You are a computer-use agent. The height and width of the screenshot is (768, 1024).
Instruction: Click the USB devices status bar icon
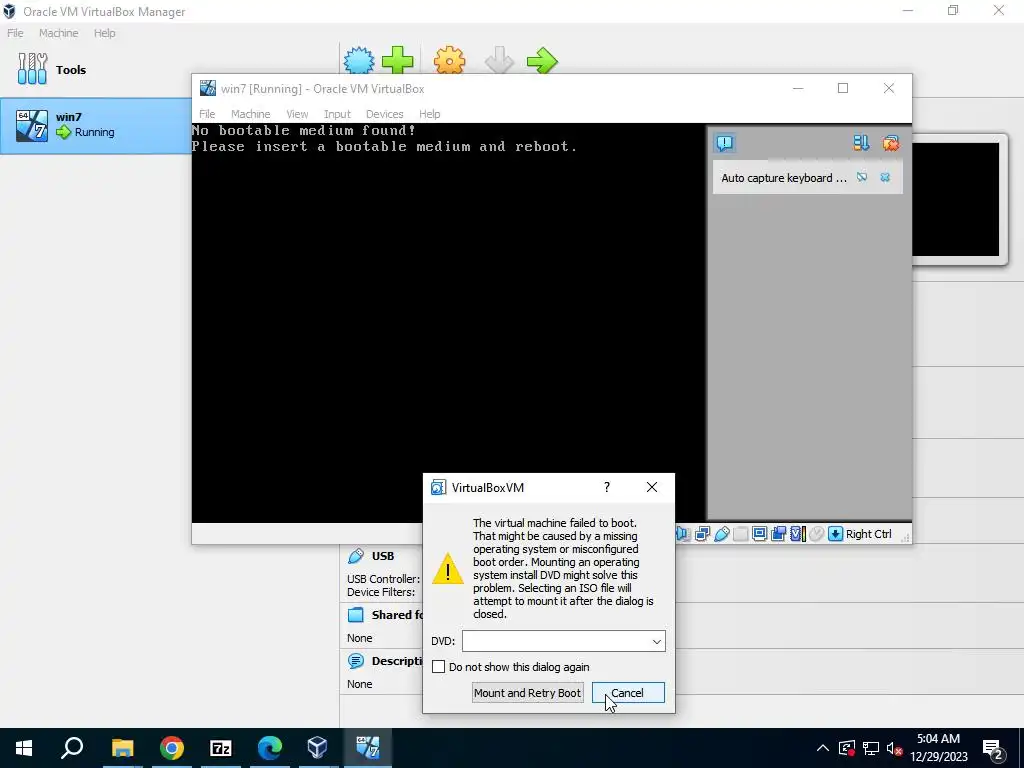click(x=722, y=534)
